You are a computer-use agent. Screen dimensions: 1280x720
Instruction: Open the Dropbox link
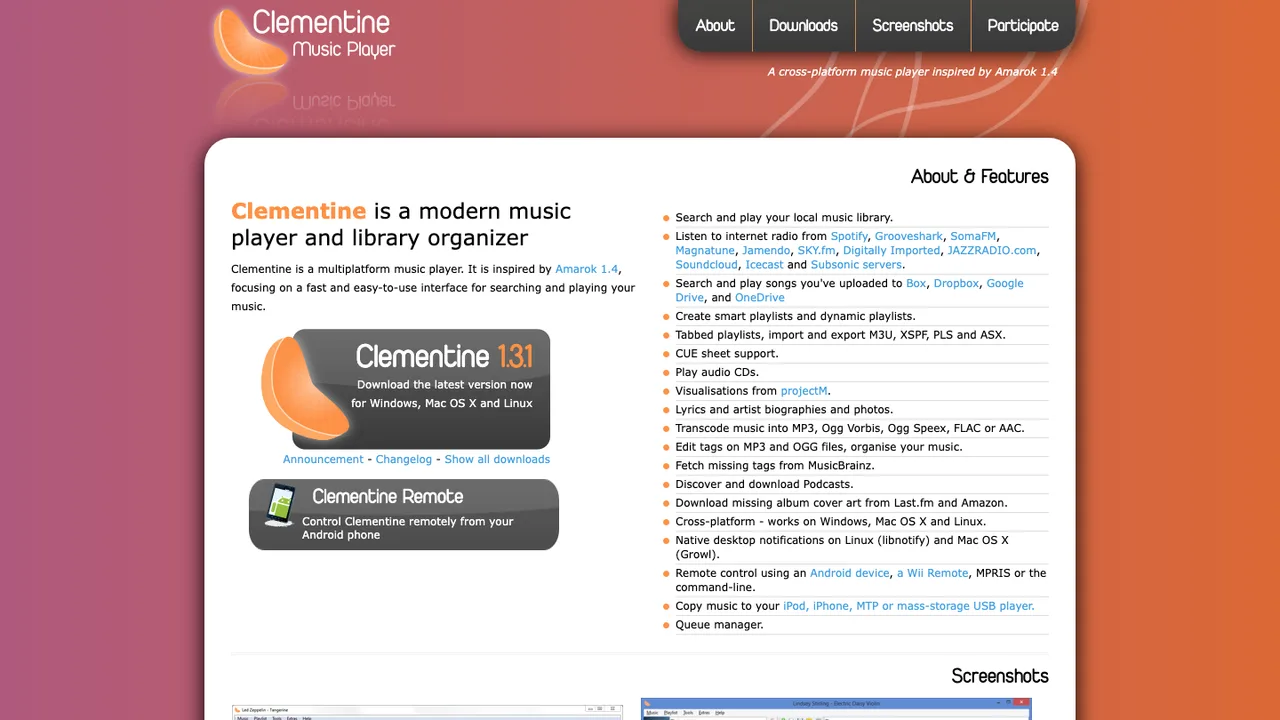[x=956, y=283]
